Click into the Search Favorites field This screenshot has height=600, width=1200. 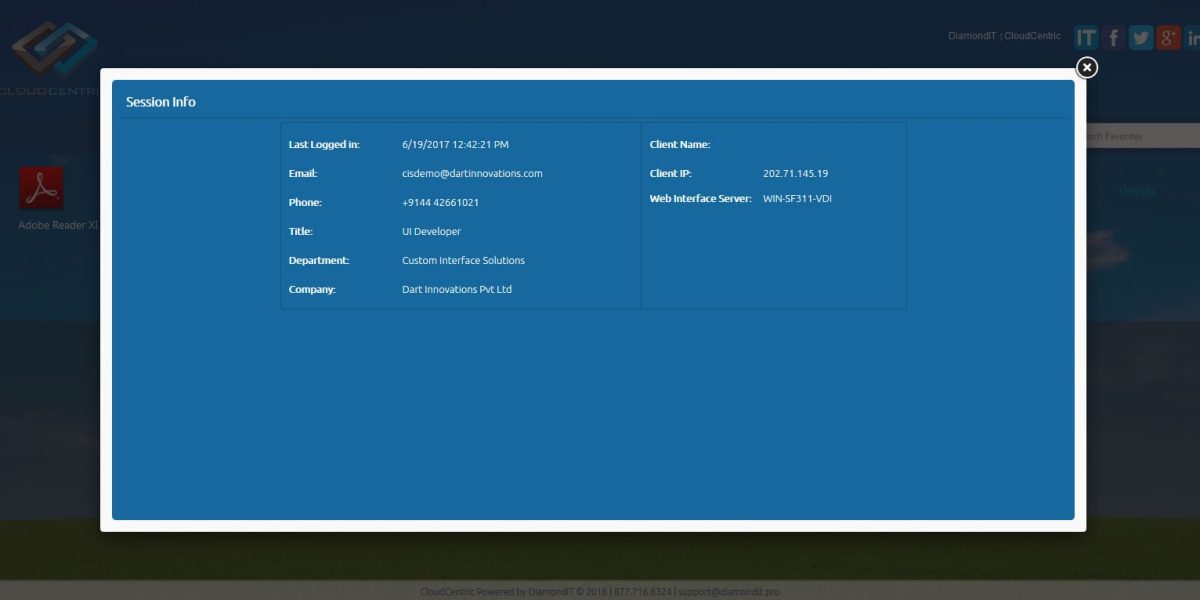[x=1140, y=135]
